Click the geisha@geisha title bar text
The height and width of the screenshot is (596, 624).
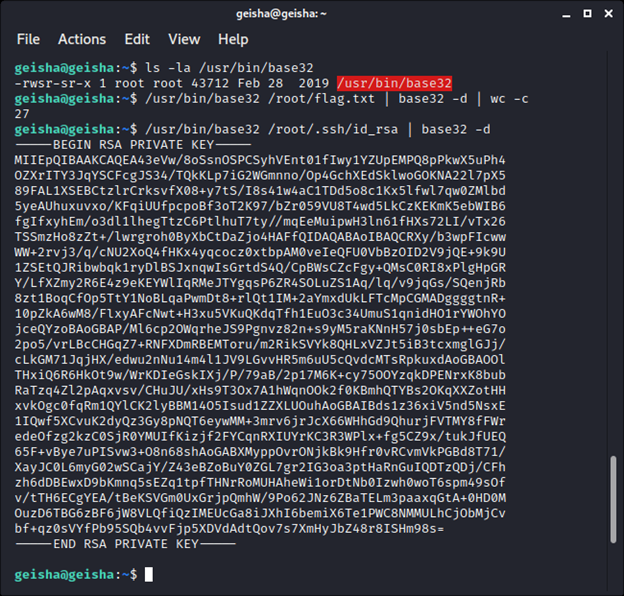[311, 11]
